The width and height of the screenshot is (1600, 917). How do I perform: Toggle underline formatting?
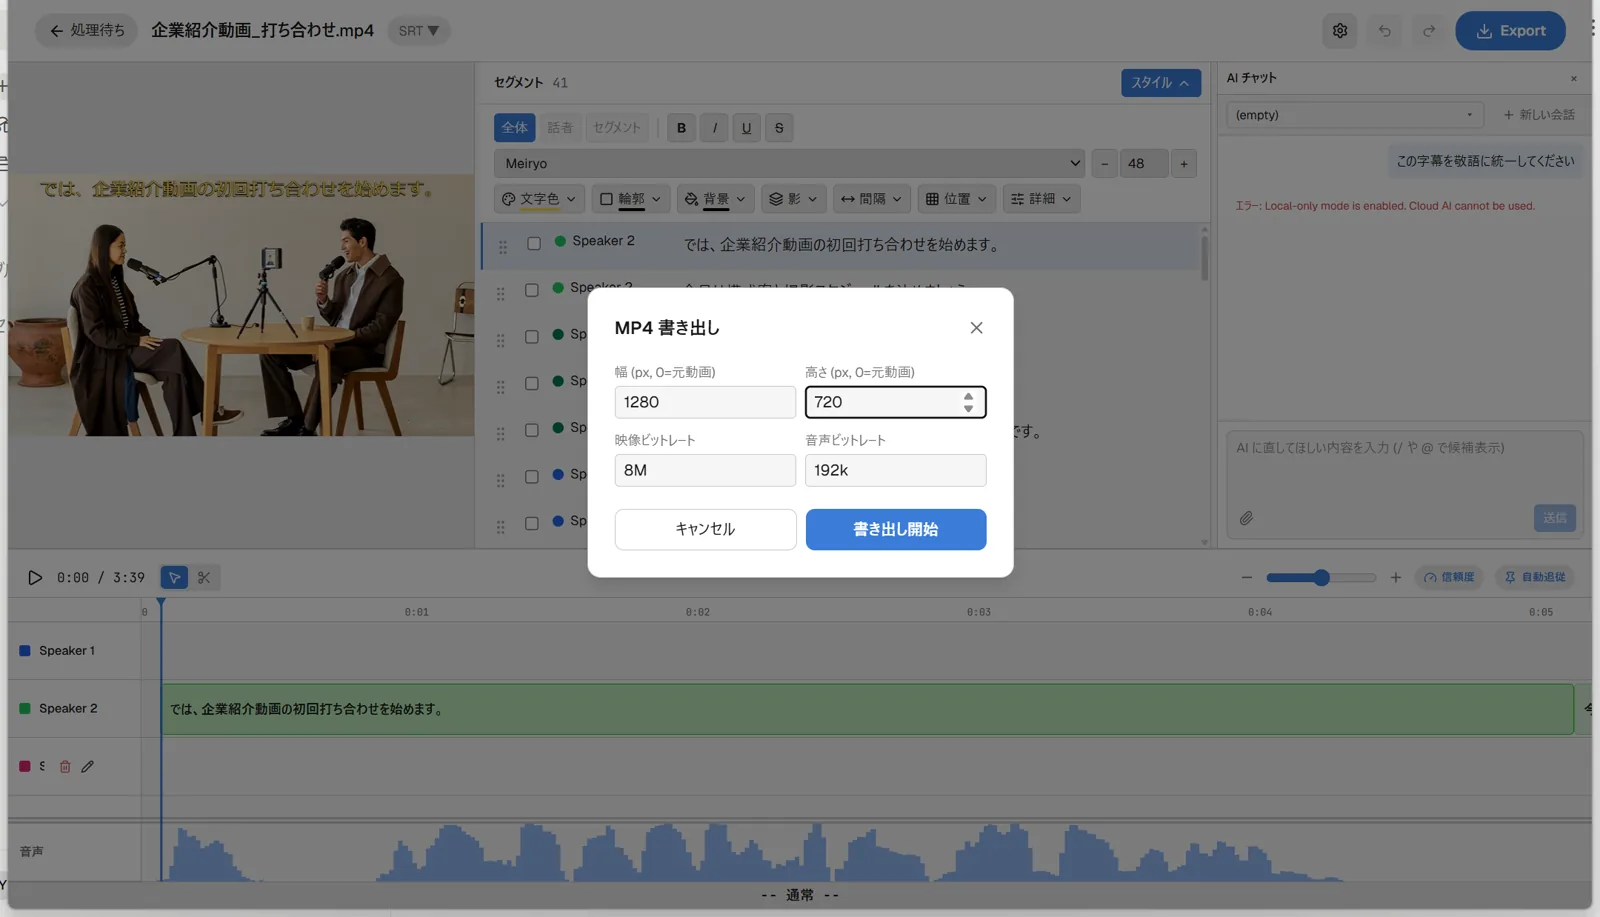click(746, 127)
